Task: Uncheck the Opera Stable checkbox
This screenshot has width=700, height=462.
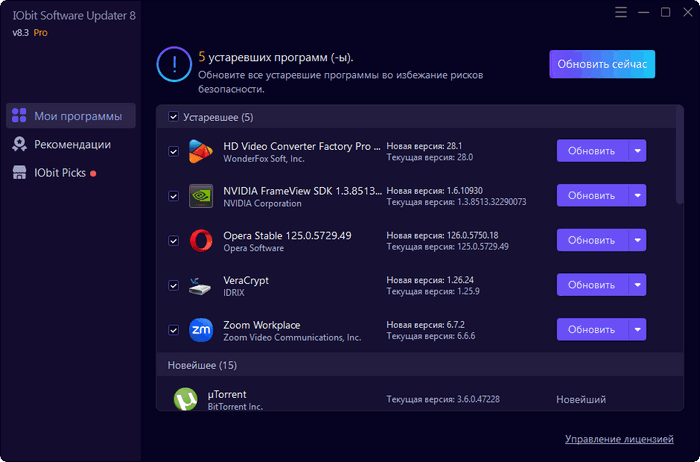Action: point(173,241)
